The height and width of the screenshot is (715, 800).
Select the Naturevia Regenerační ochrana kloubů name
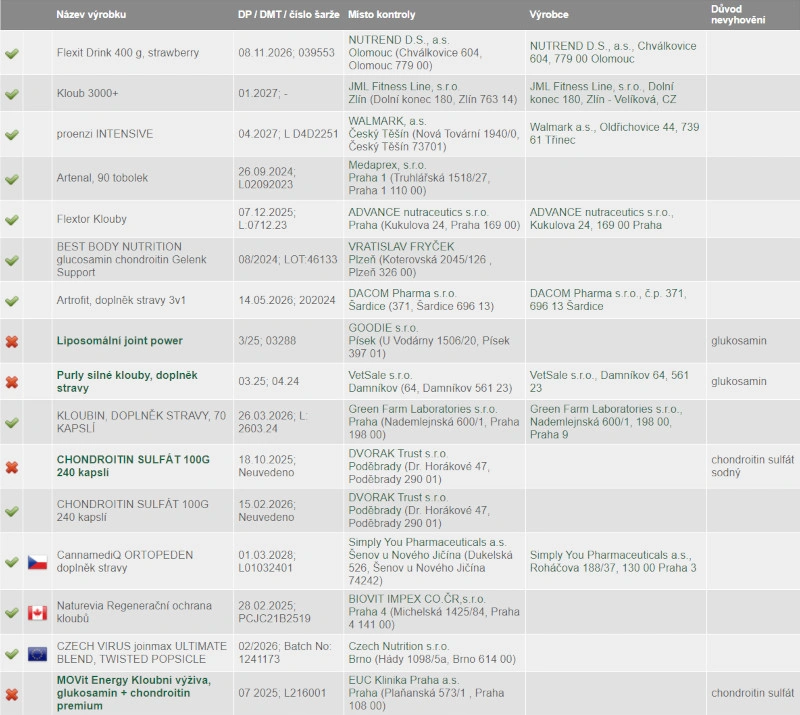pyautogui.click(x=134, y=612)
